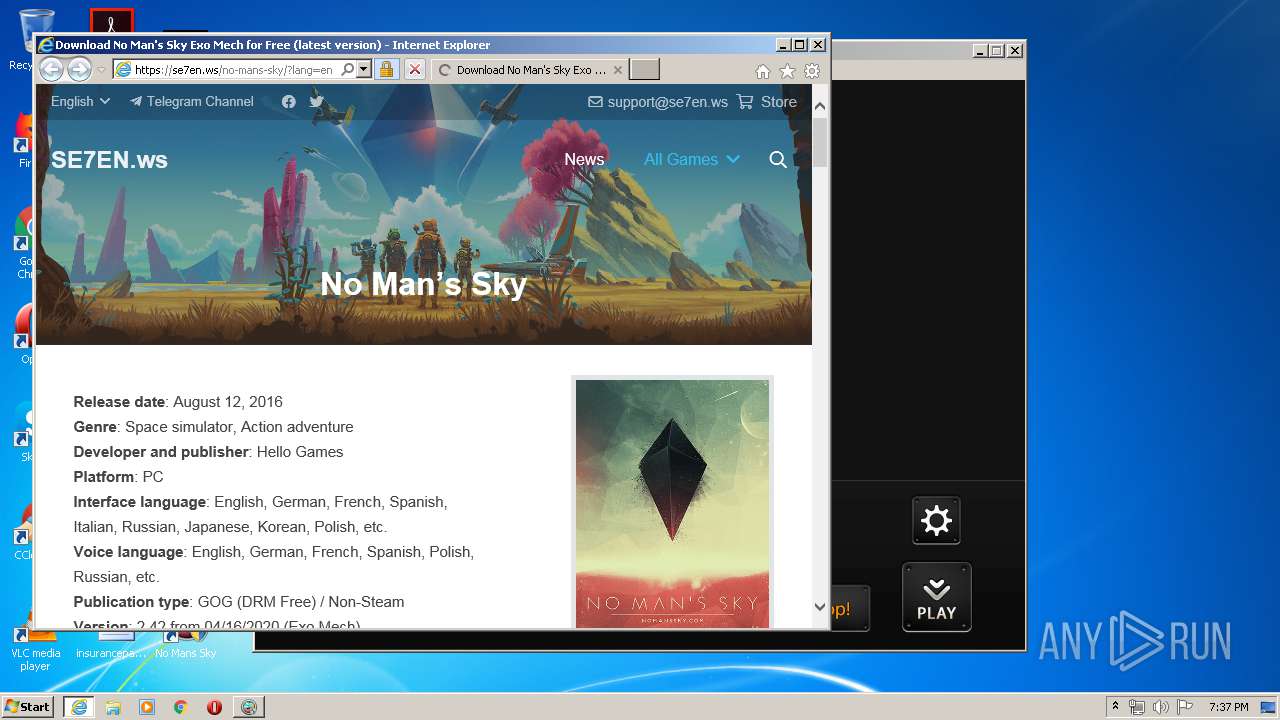Viewport: 1280px width, 720px height.
Task: Click the 'Publication type' GOG line
Action: [239, 602]
